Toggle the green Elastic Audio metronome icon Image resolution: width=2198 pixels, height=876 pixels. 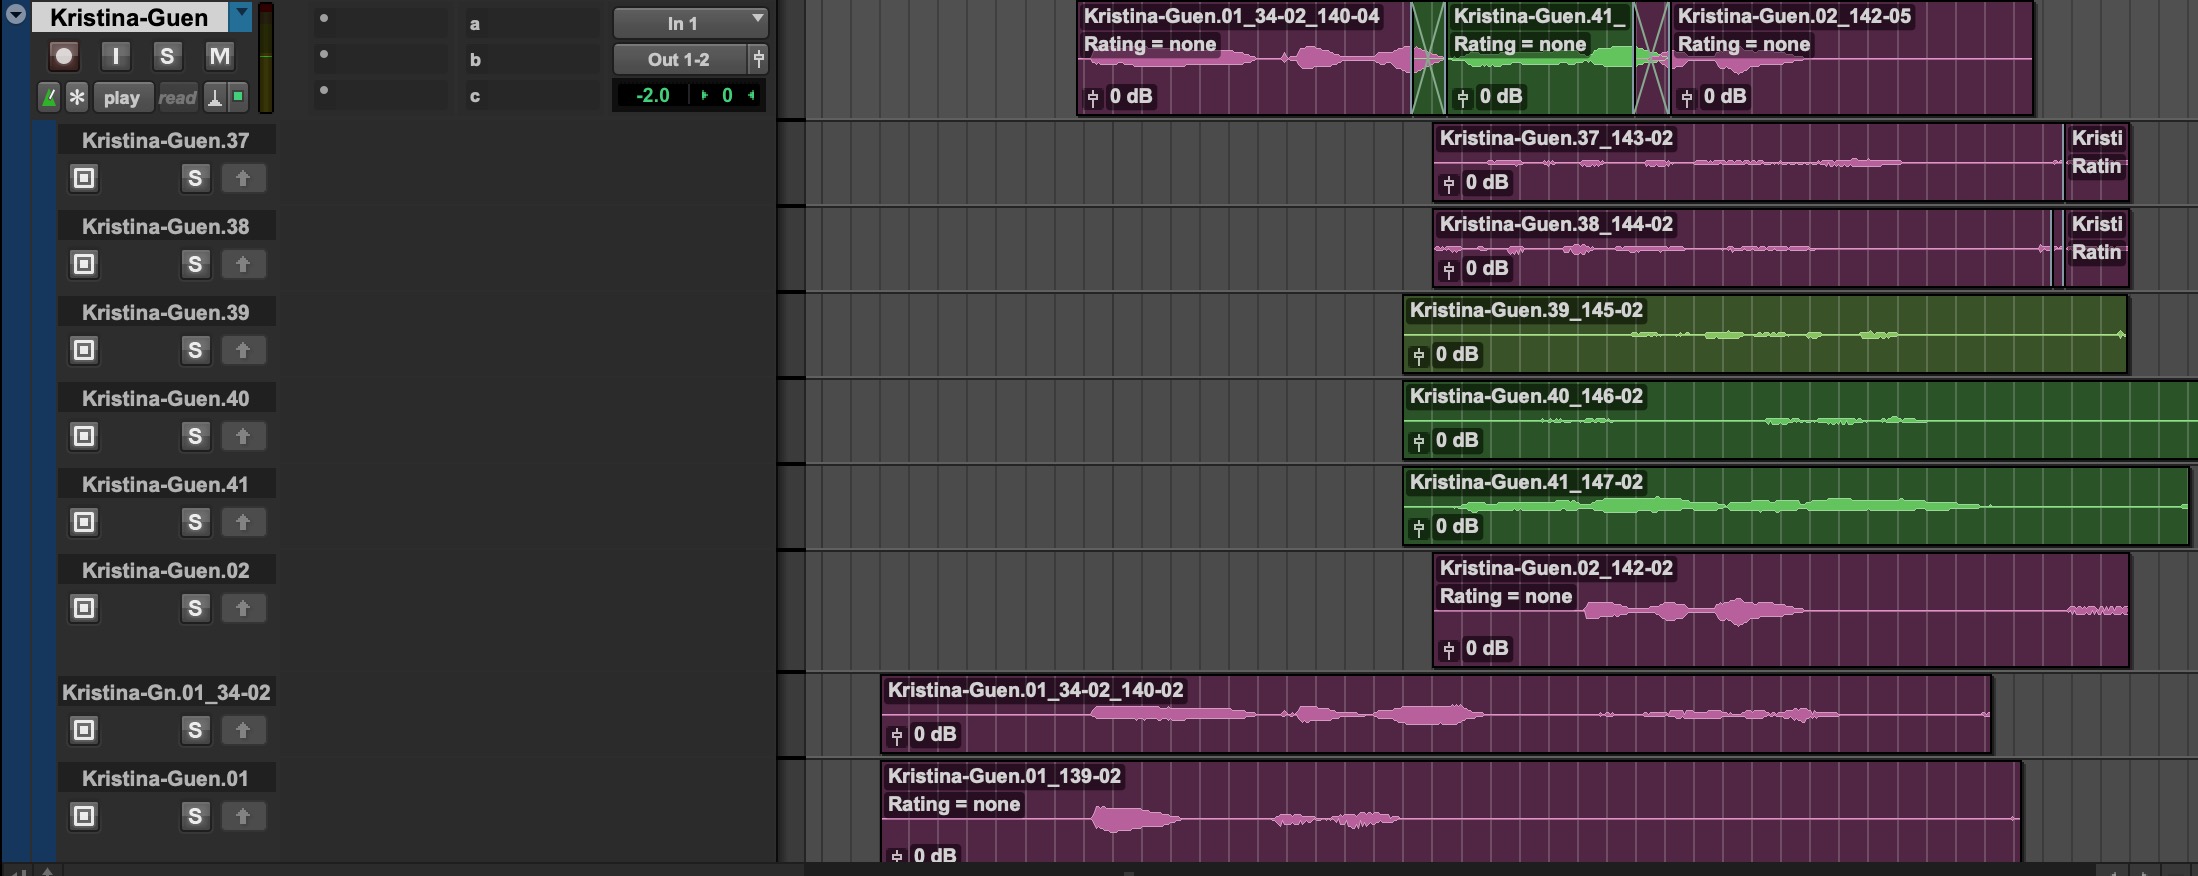(x=48, y=97)
